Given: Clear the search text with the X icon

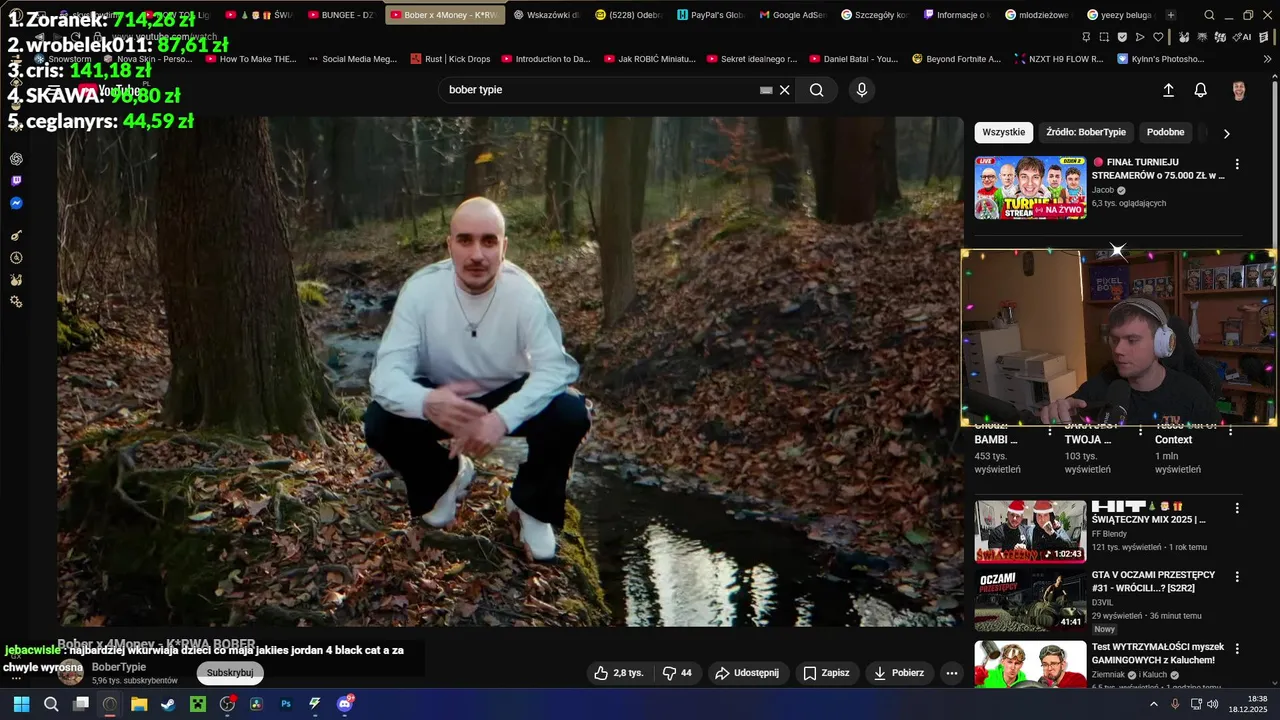Looking at the screenshot, I should (785, 90).
